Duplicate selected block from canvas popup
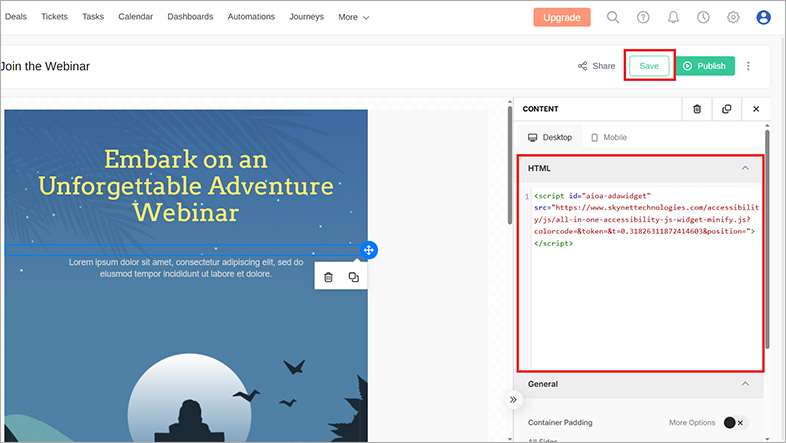The width and height of the screenshot is (786, 443). point(353,277)
